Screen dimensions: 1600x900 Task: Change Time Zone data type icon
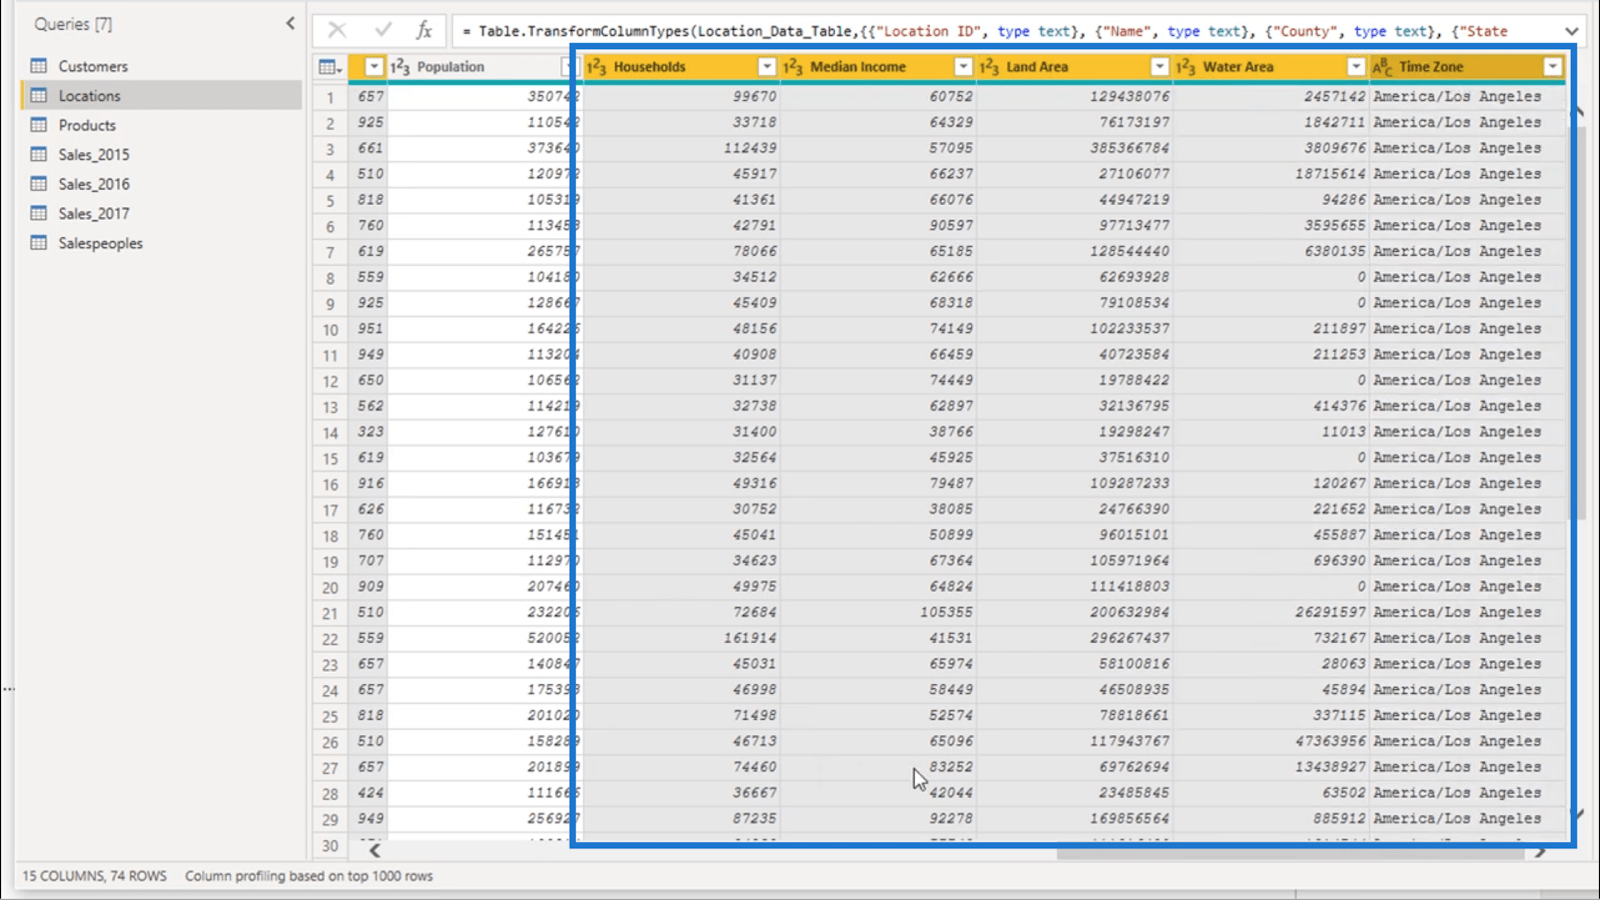(1383, 67)
